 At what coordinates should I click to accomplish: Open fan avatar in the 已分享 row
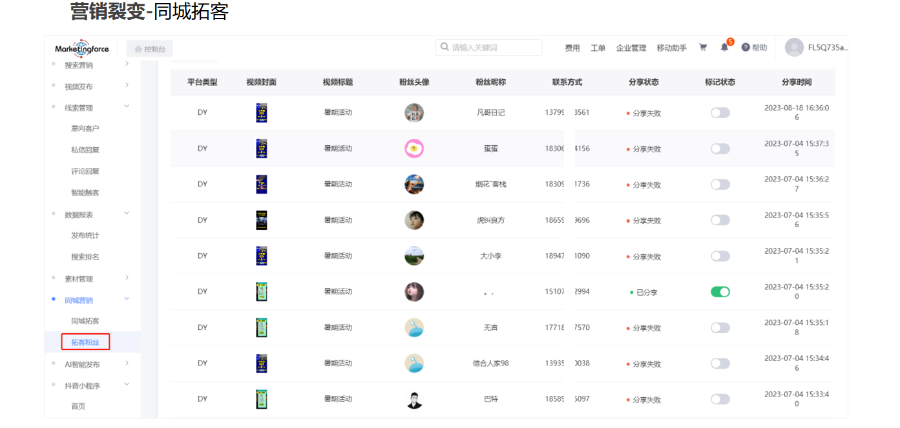point(414,291)
